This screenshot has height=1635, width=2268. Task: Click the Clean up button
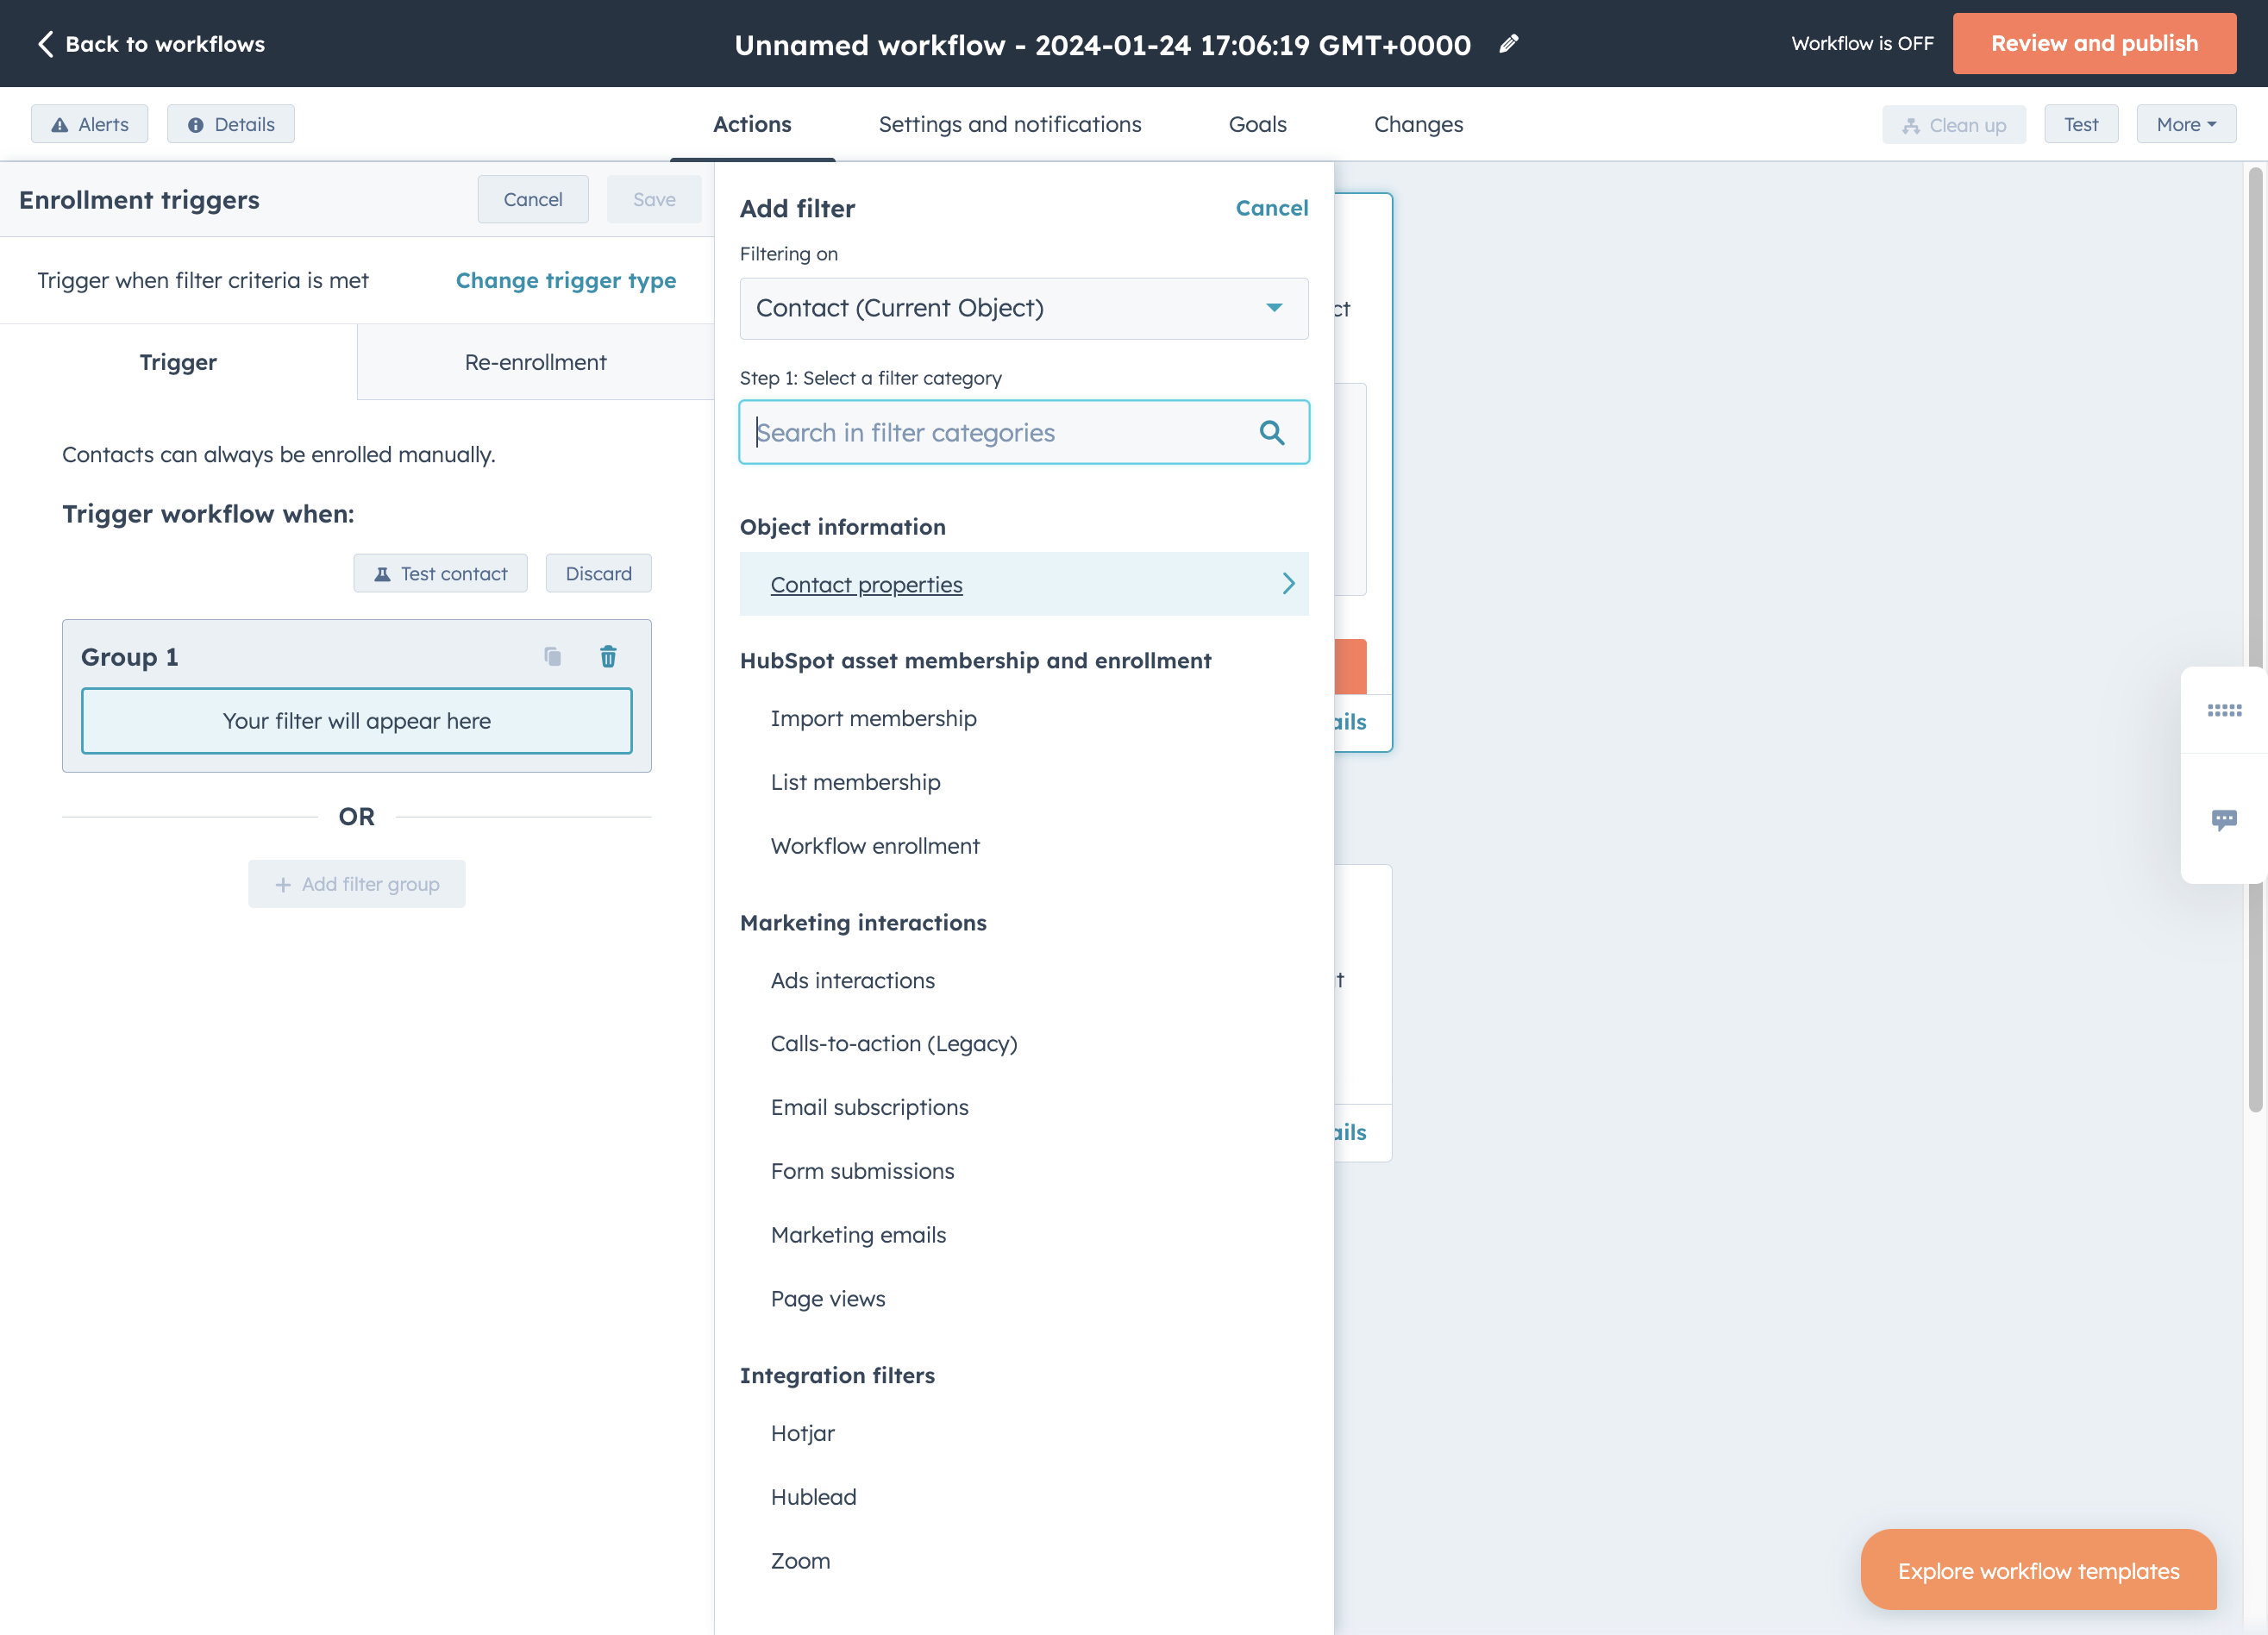tap(1953, 125)
